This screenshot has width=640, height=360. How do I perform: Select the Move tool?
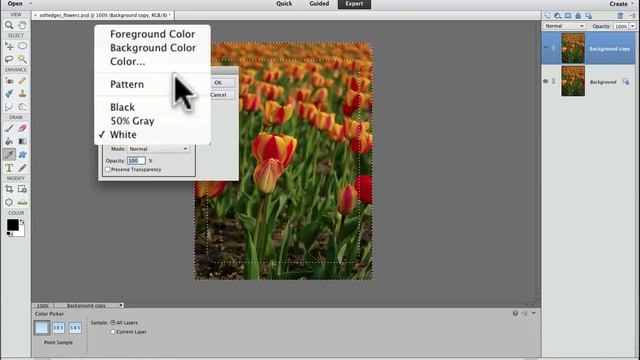pyautogui.click(x=9, y=46)
